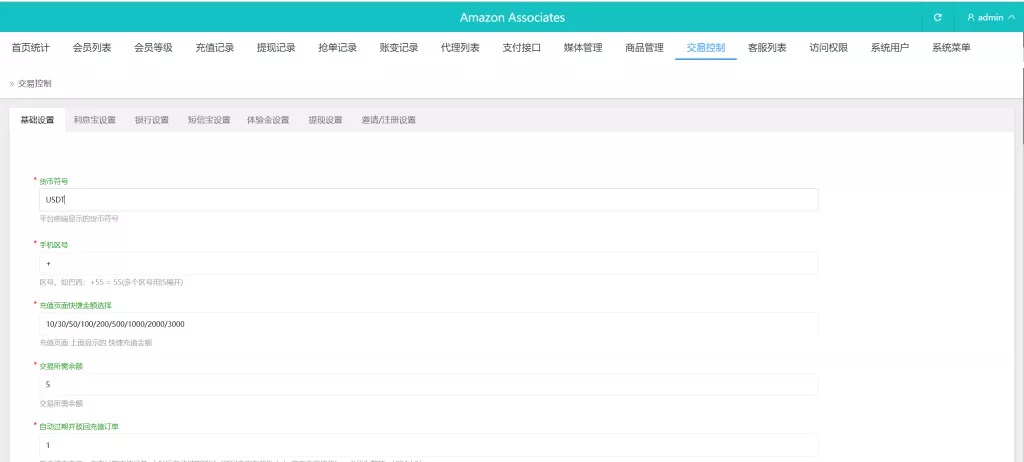The width and height of the screenshot is (1024, 462).
Task: Open the 代理列表 menu item
Action: point(460,47)
